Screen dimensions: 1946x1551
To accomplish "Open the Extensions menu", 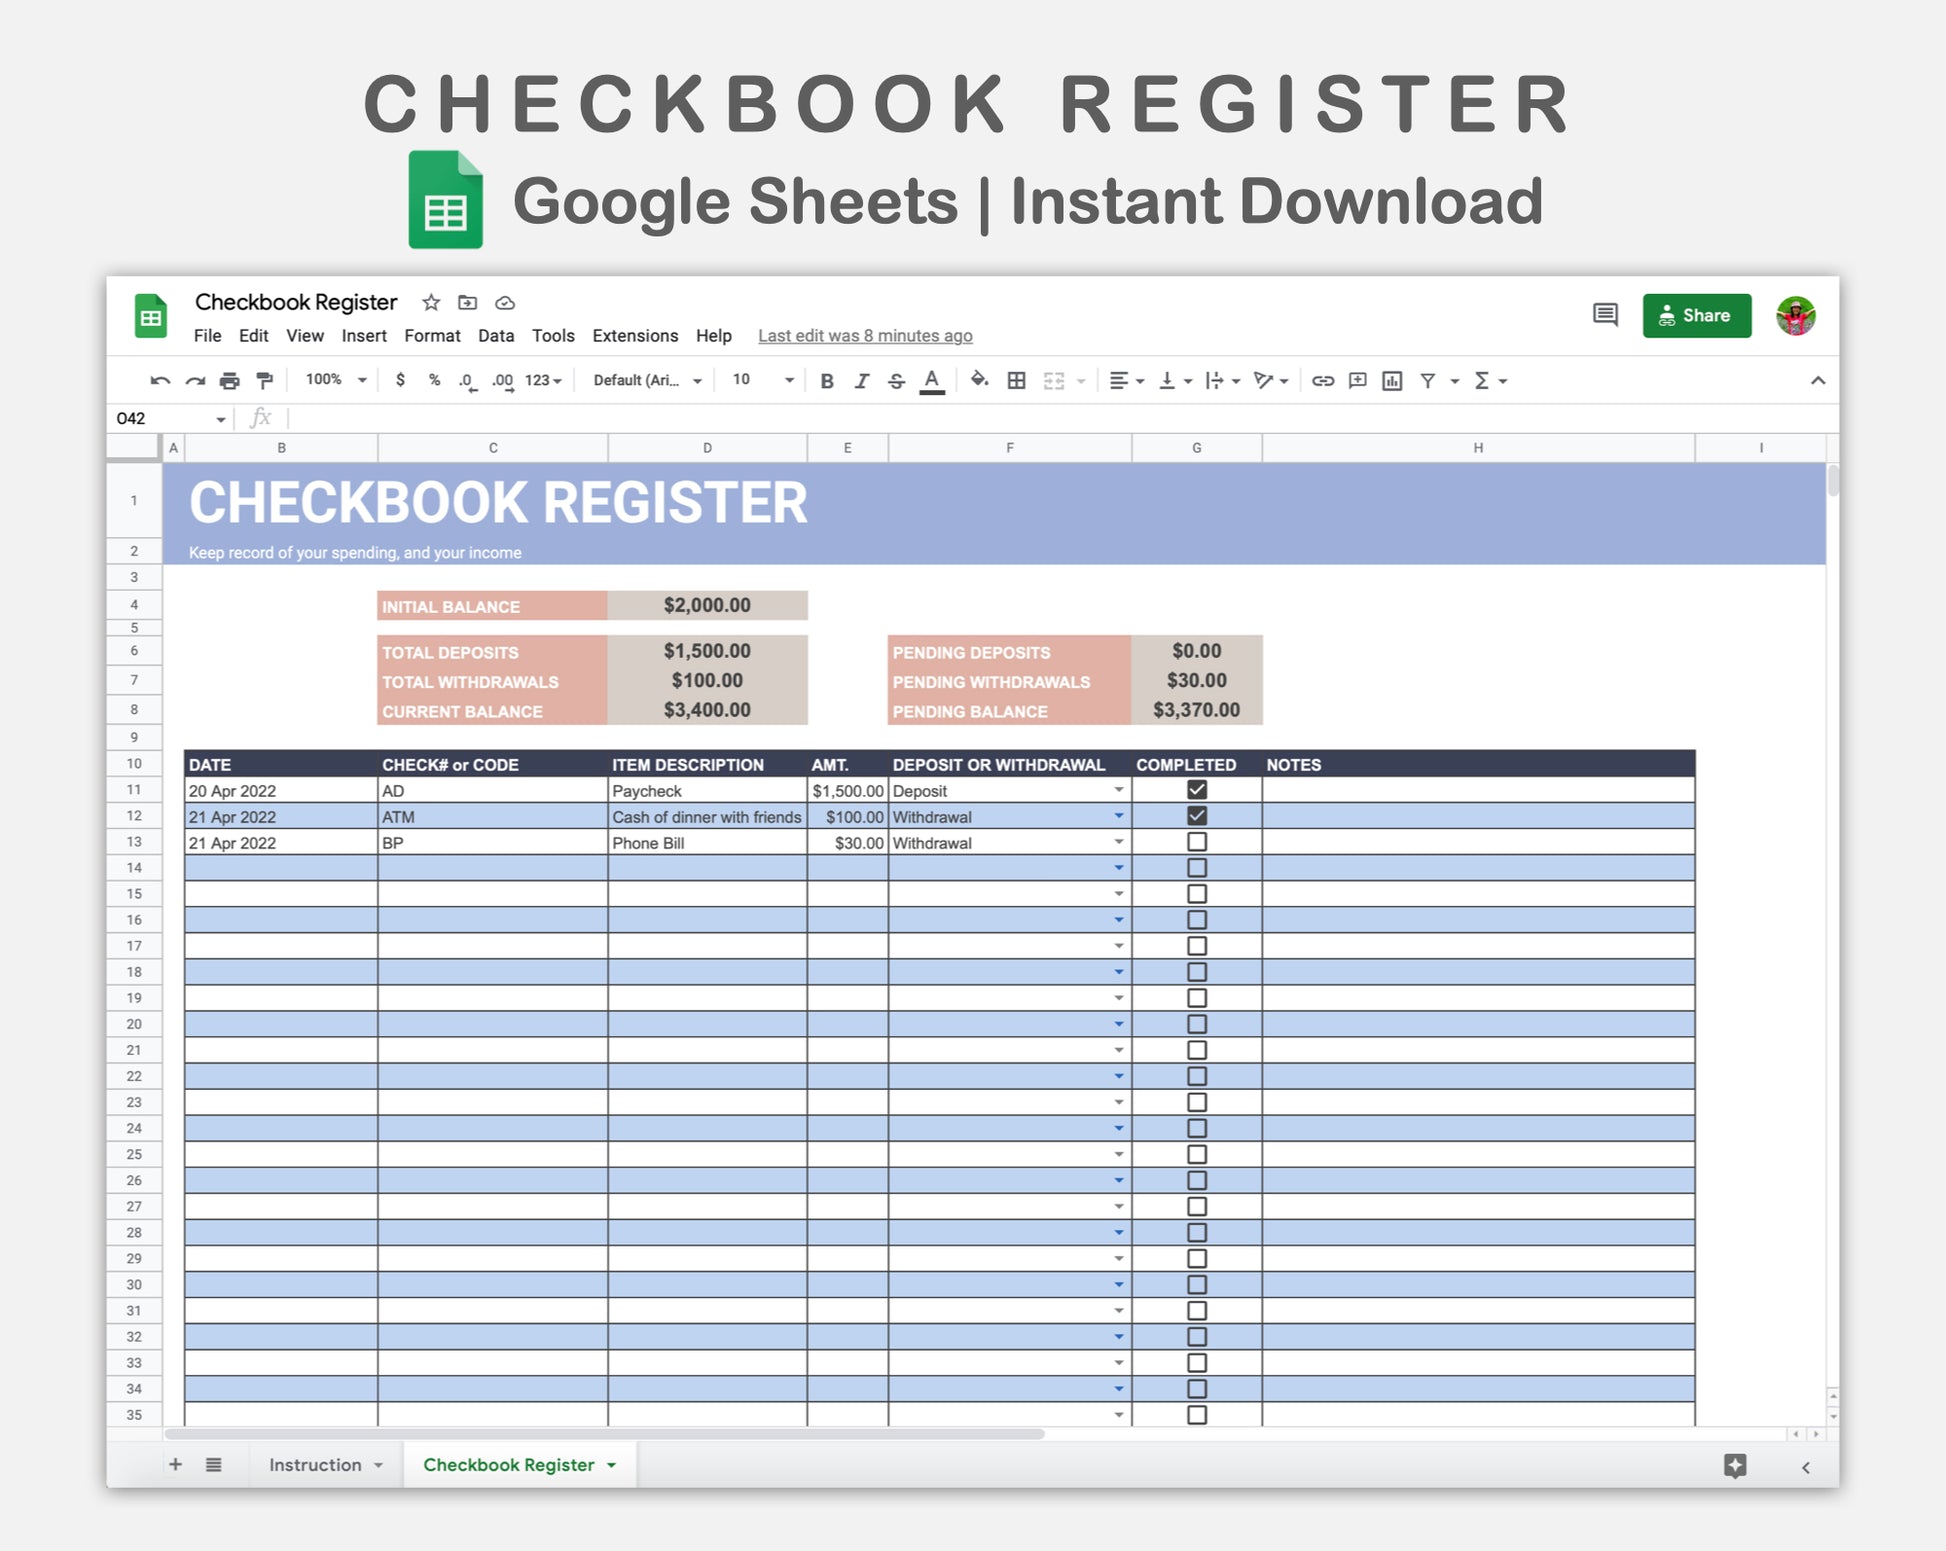I will tap(635, 336).
